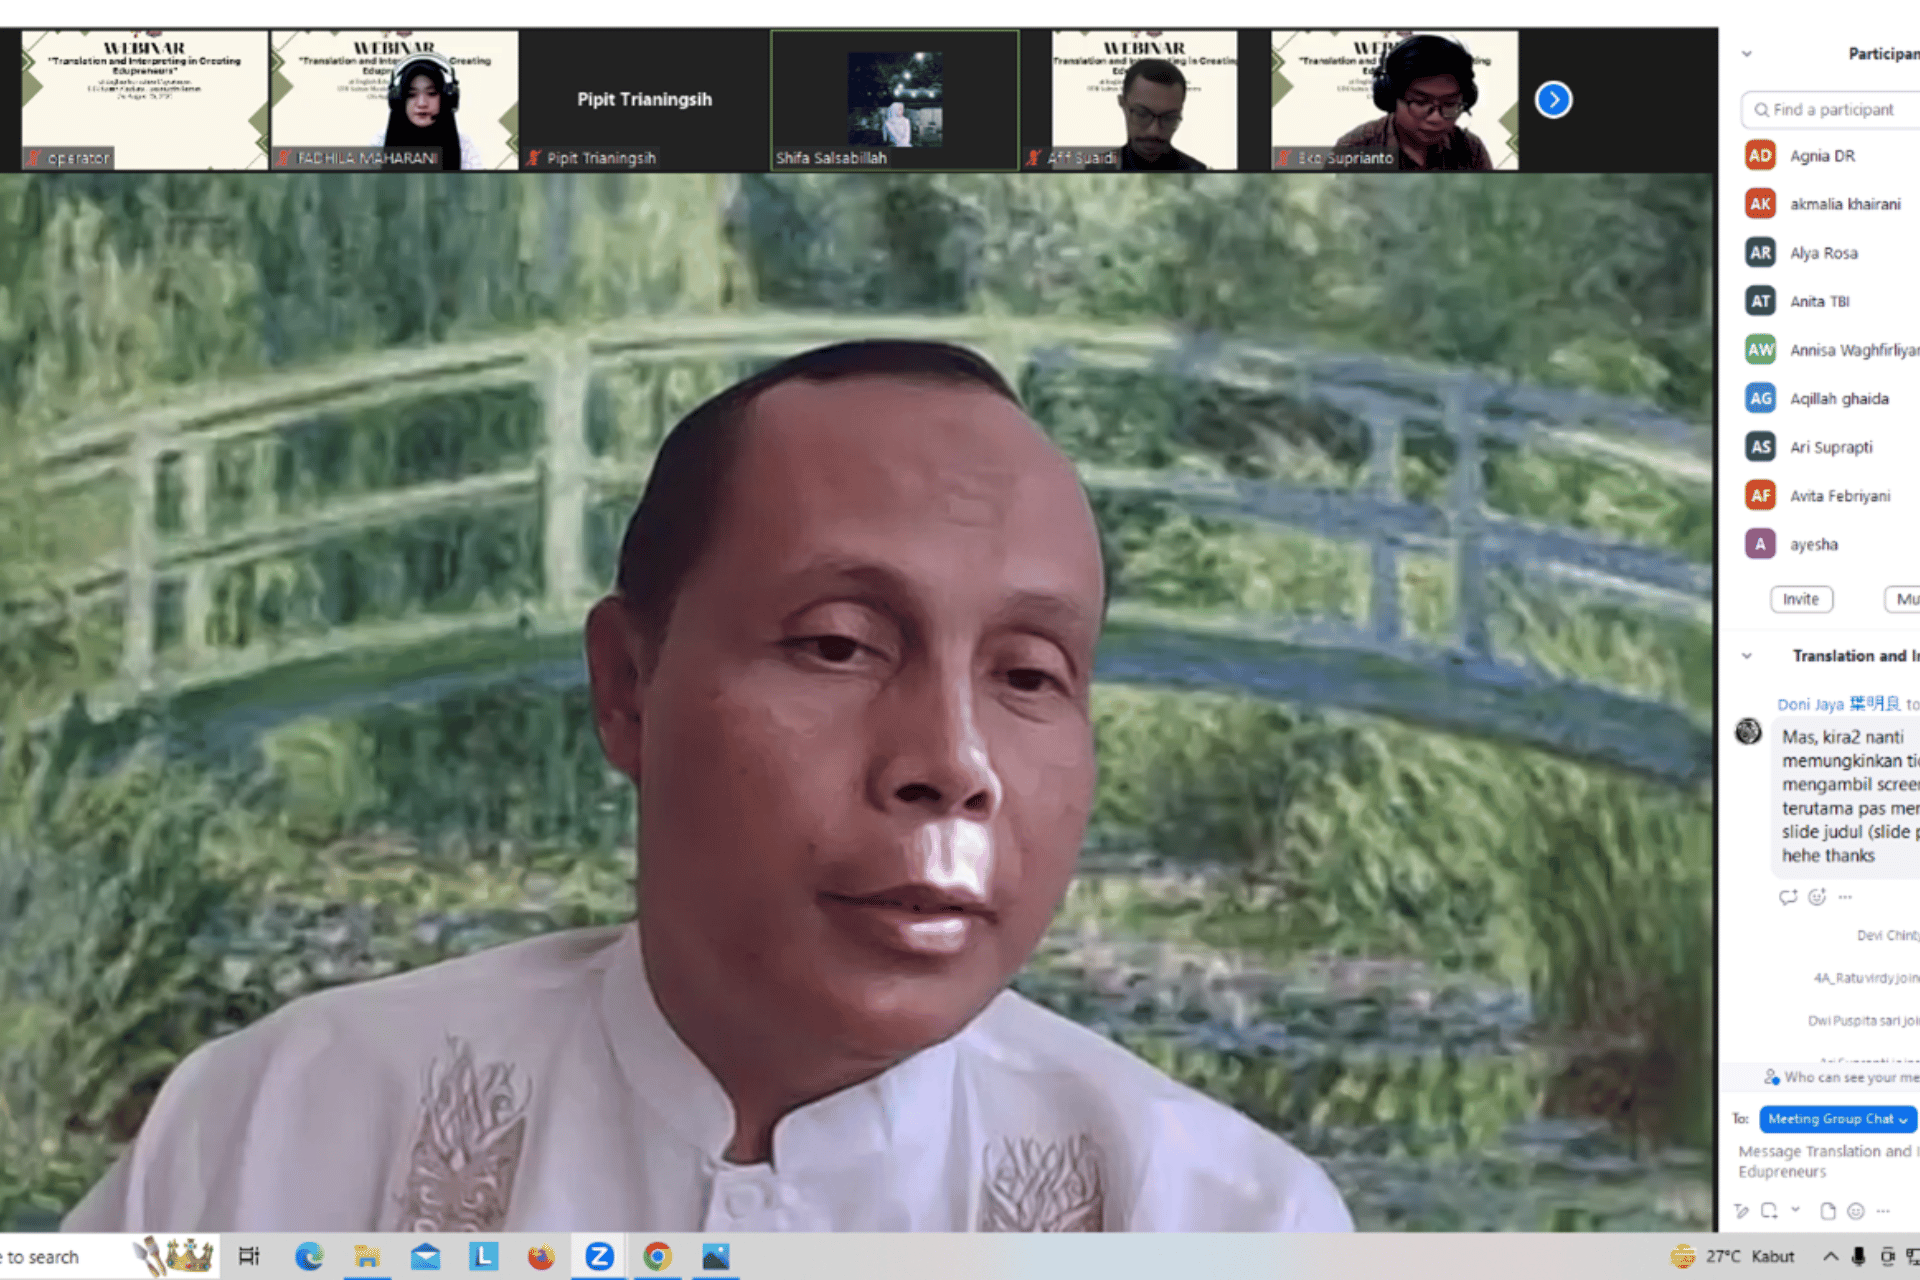This screenshot has height=1280, width=1920.
Task: Show hidden system tray icons chevron
Action: pos(1830,1256)
